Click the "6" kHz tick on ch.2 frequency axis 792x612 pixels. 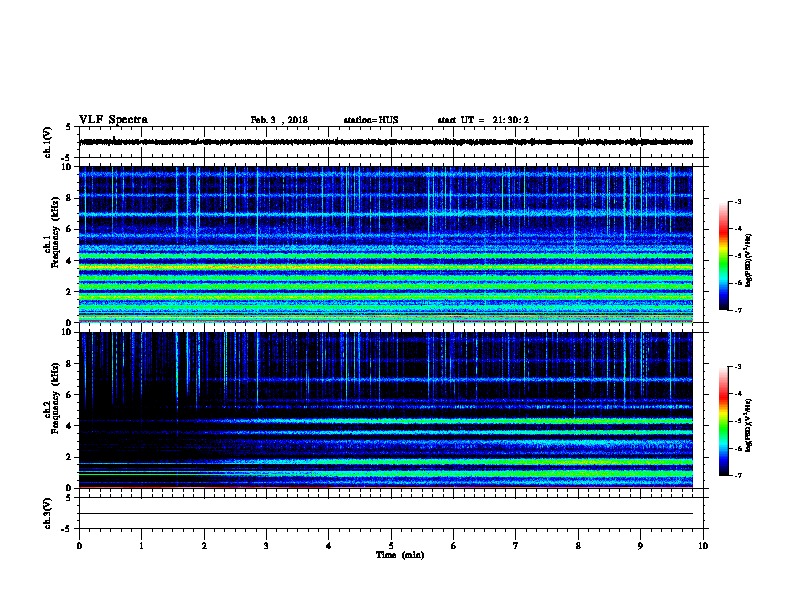pos(70,395)
